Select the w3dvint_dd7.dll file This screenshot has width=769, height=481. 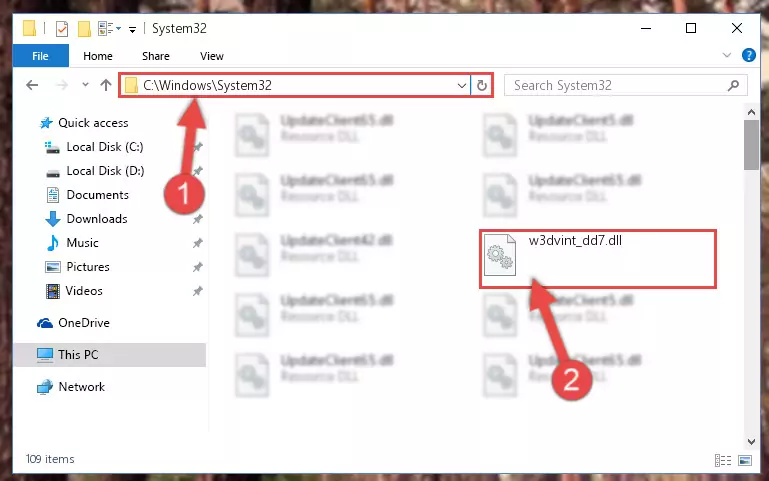click(597, 258)
